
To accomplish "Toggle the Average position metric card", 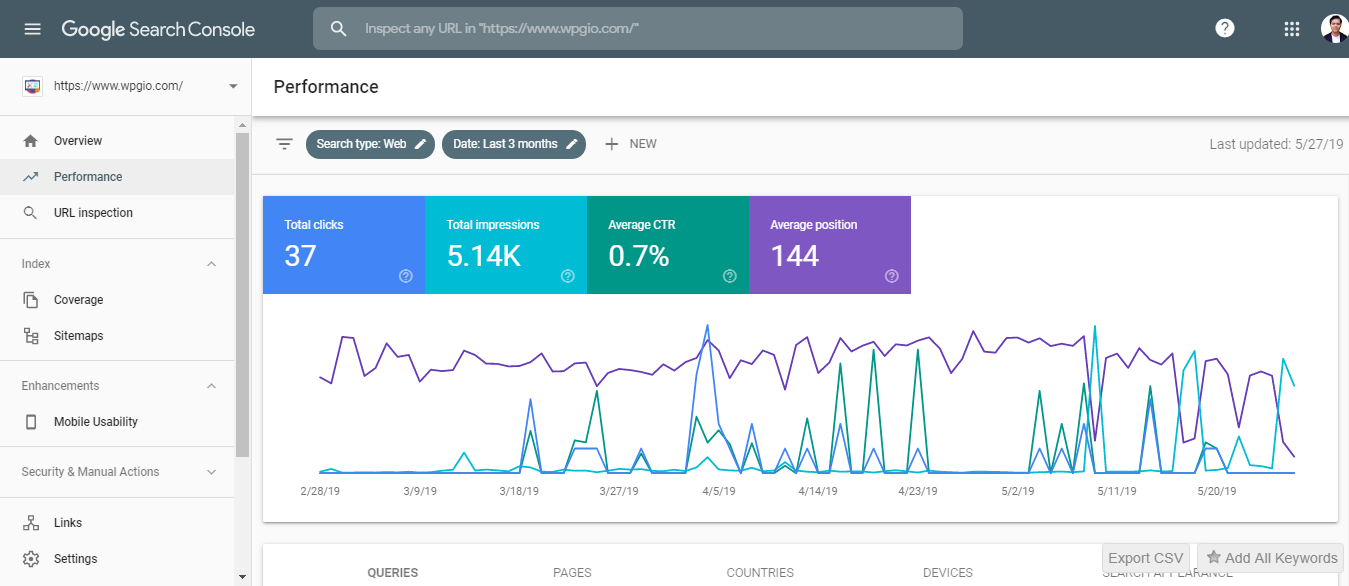I will (x=830, y=245).
